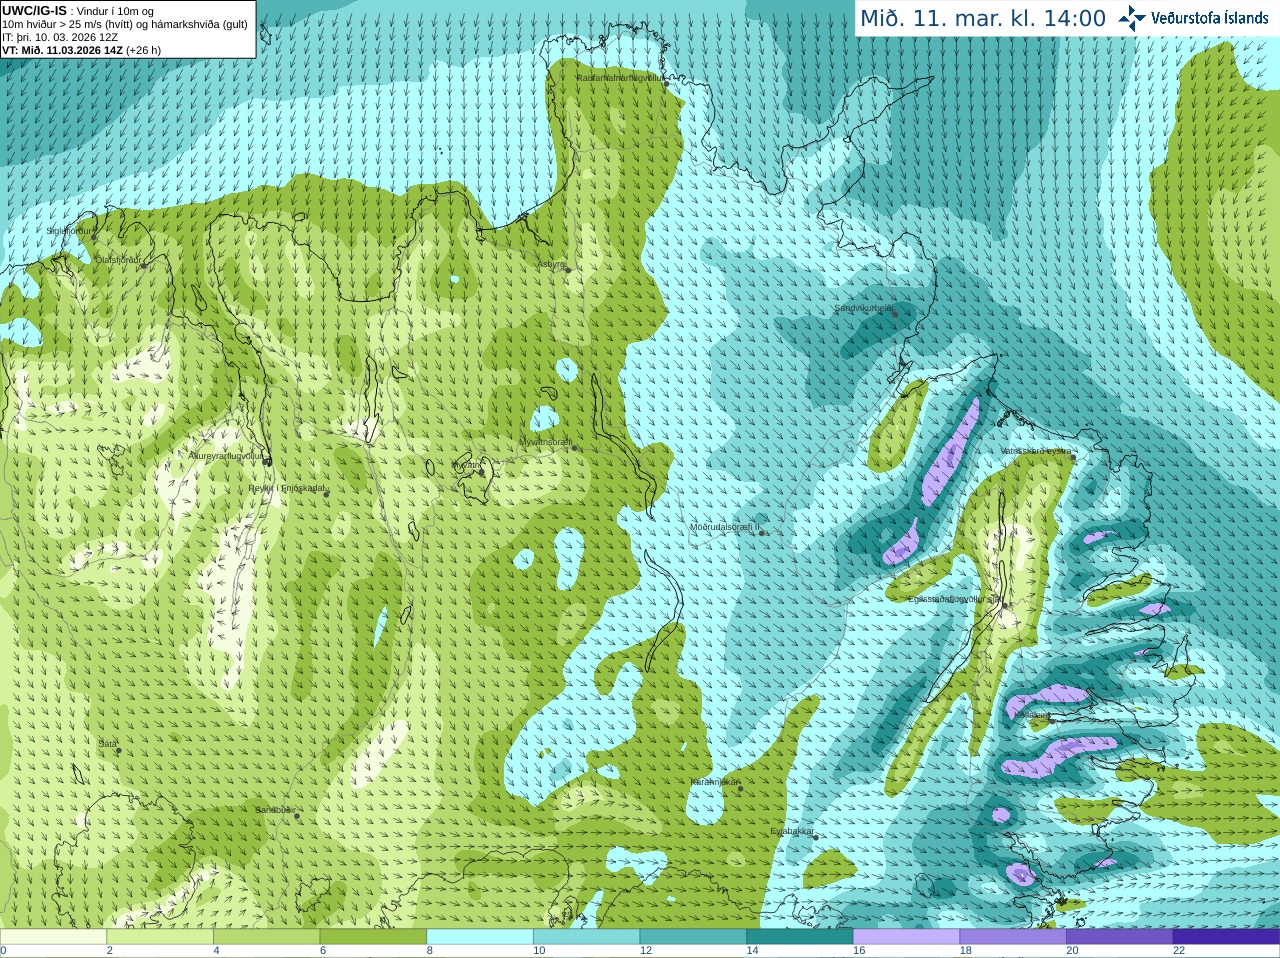Click the 18–20 m/s legend color swatch
The height and width of the screenshot is (958, 1280).
[x=1013, y=937]
